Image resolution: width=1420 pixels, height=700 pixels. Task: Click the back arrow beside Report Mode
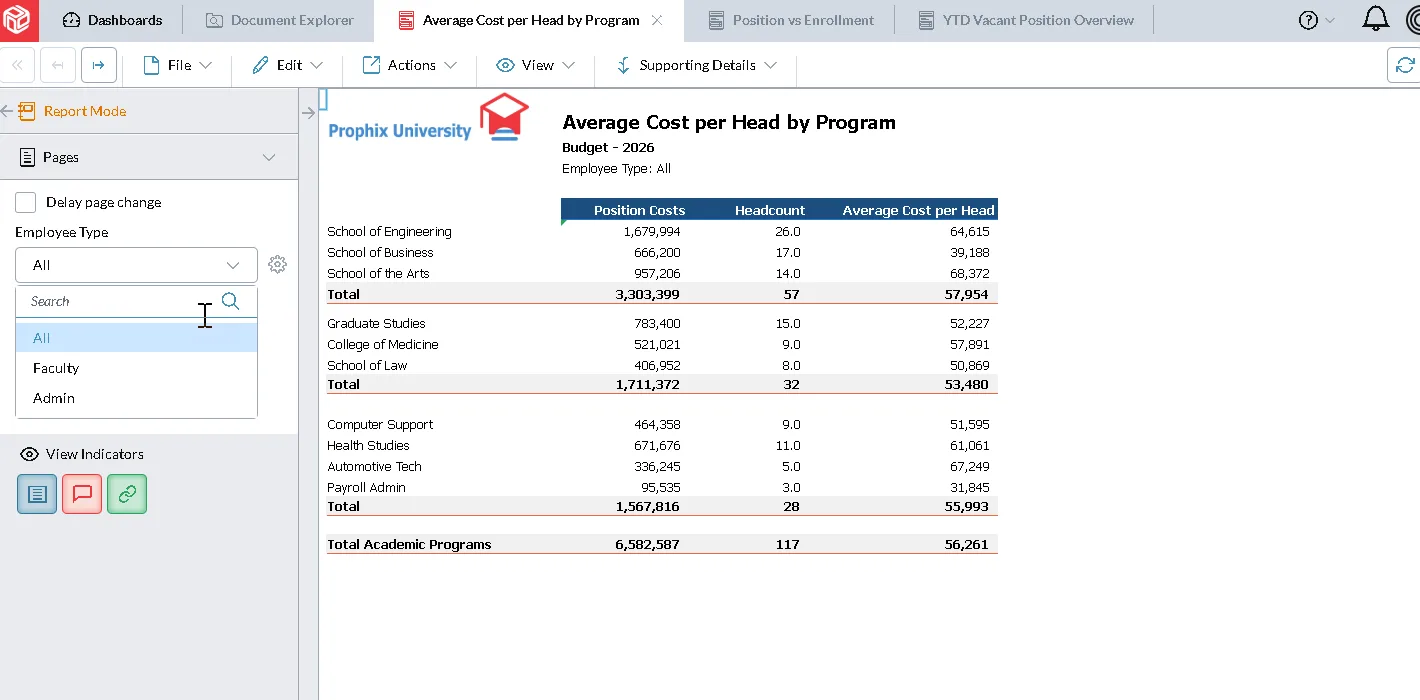[x=7, y=111]
